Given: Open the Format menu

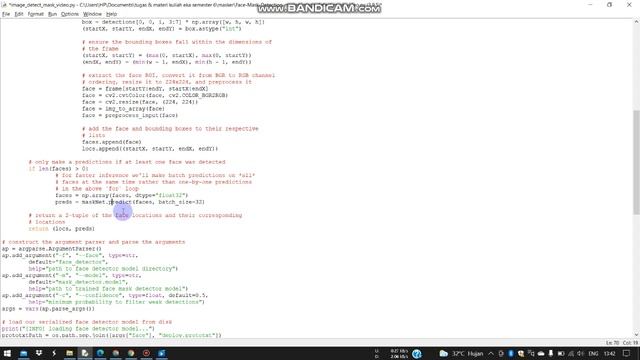Looking at the screenshot, I should coord(36,14).
